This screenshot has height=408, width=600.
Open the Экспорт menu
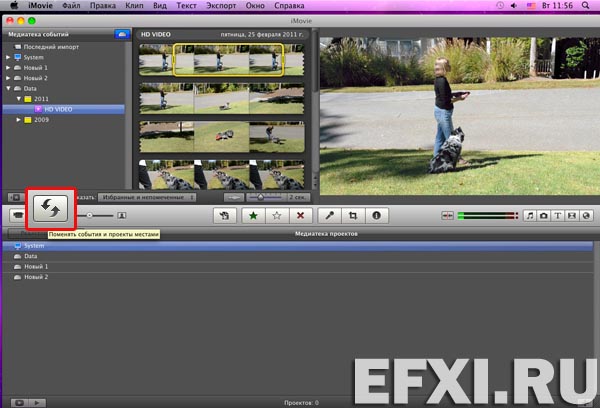(x=221, y=5)
